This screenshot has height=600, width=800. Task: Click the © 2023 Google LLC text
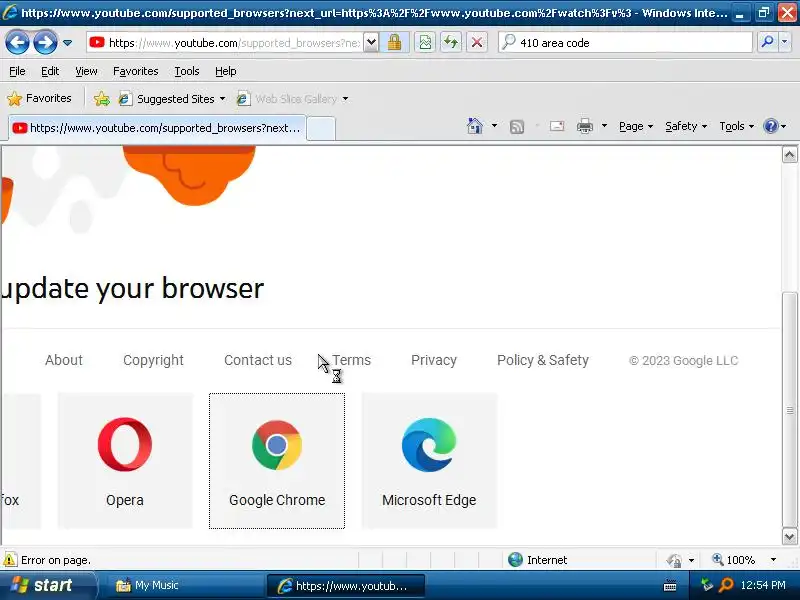684,361
